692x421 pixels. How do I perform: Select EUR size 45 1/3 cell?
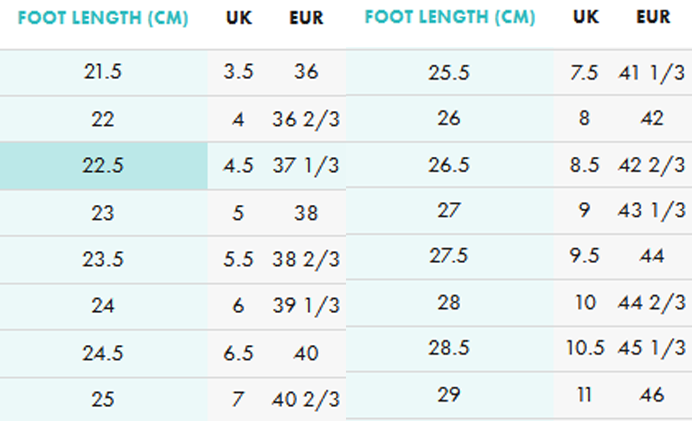pyautogui.click(x=652, y=348)
